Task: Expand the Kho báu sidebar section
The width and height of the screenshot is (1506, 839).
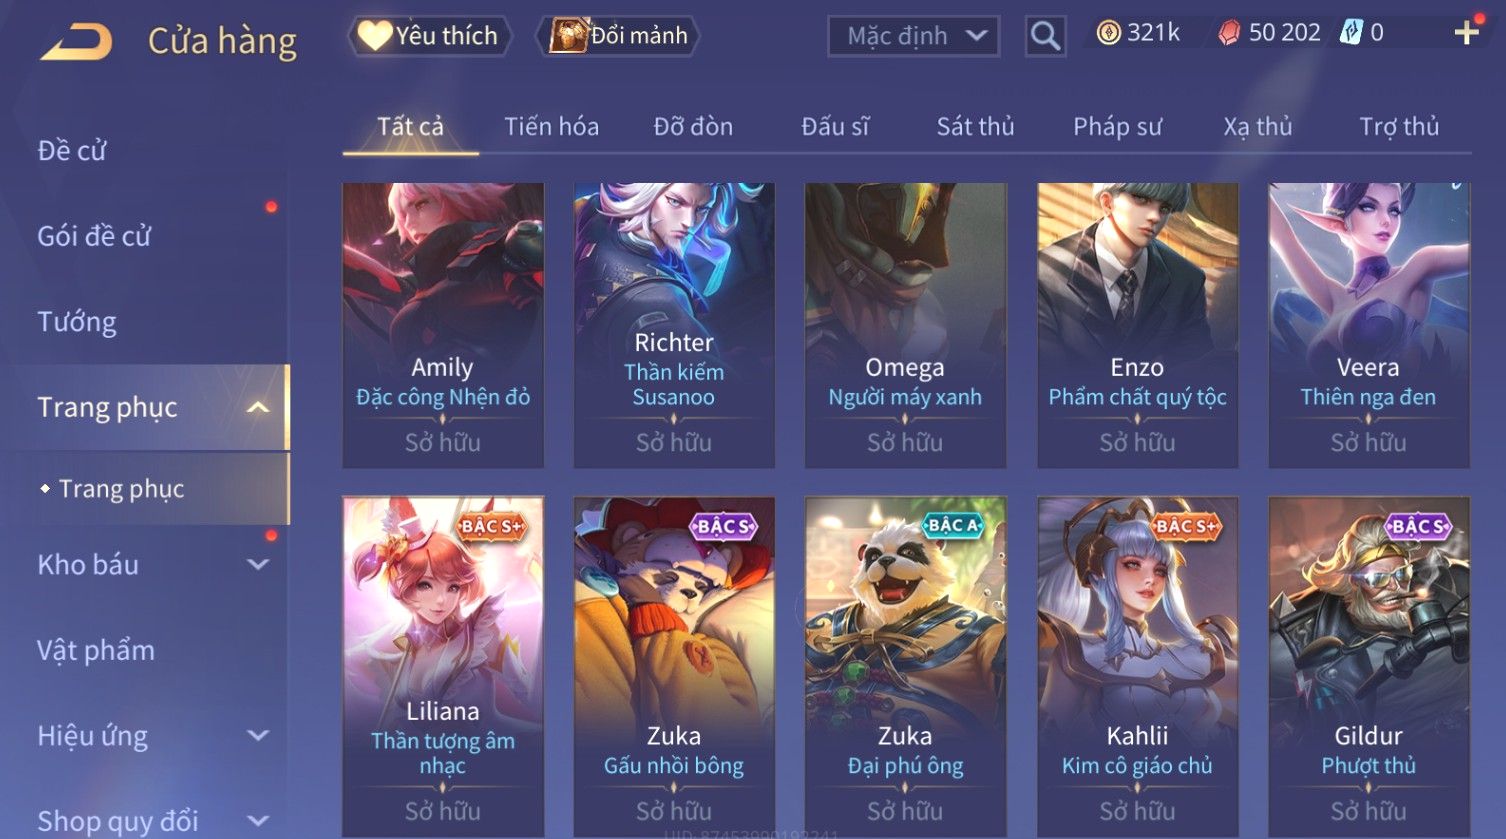Action: tap(258, 564)
